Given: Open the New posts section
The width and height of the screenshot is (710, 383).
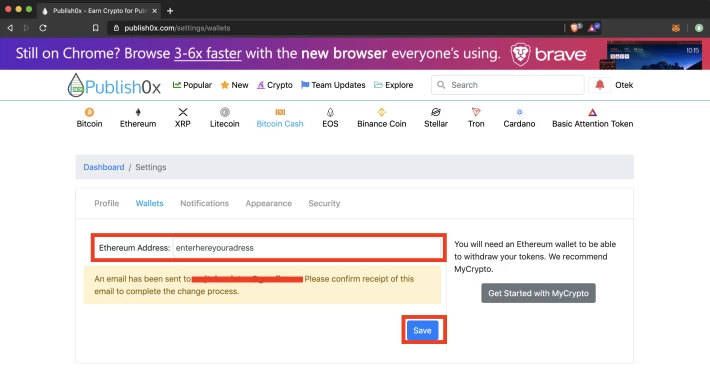Looking at the screenshot, I should point(235,85).
